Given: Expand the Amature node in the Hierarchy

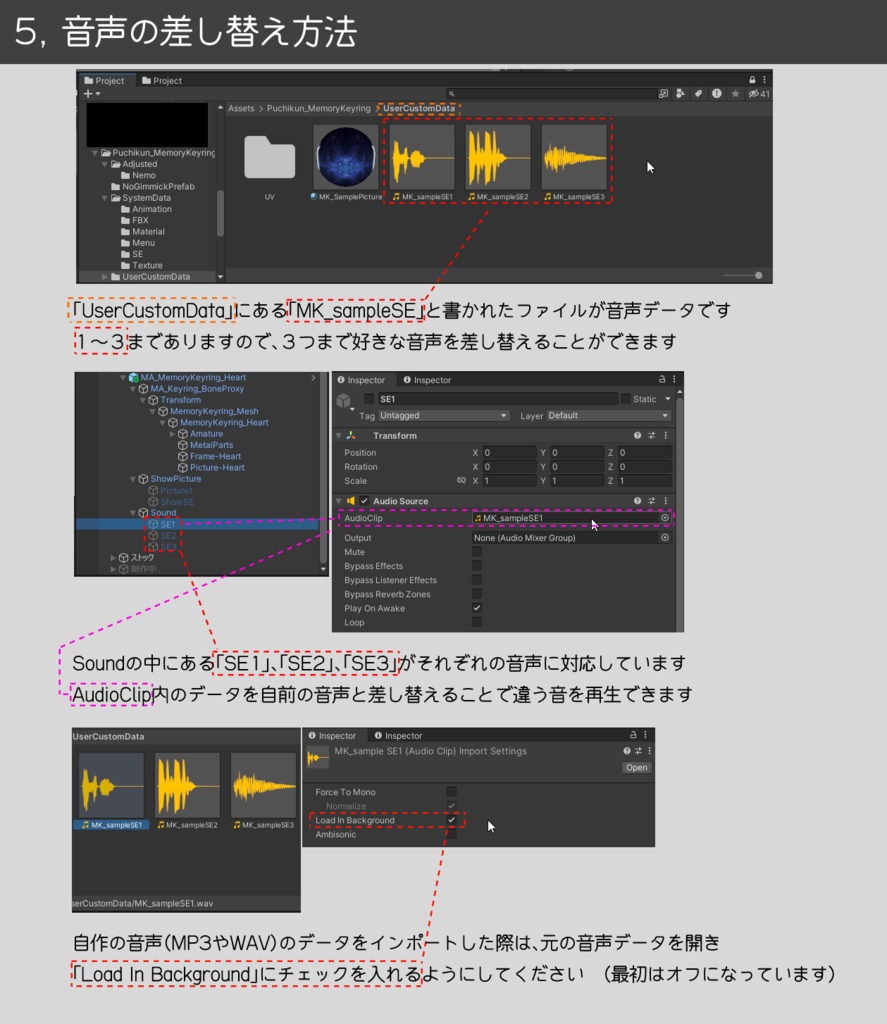Looking at the screenshot, I should point(173,434).
